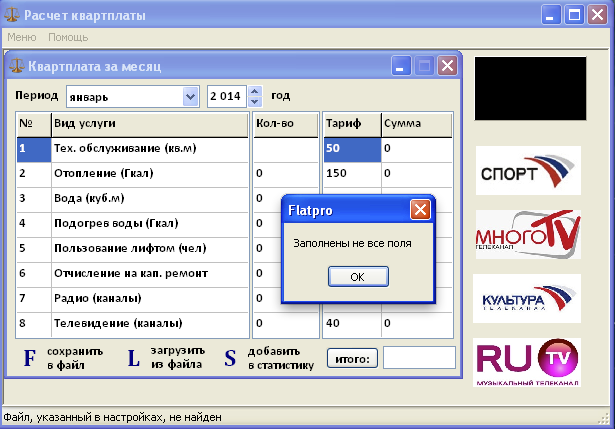
Task: Select the Культура channel logo
Action: [x=527, y=298]
